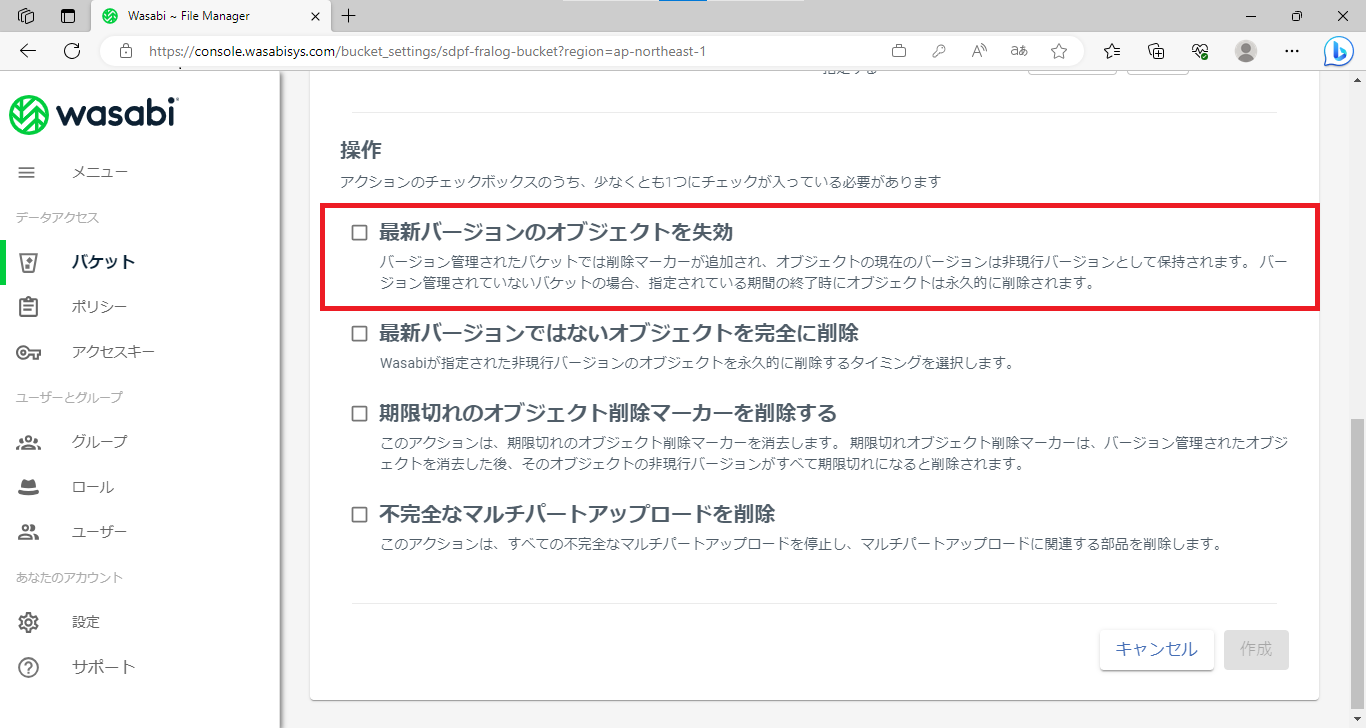Open Policies via the clipboard icon

28,307
